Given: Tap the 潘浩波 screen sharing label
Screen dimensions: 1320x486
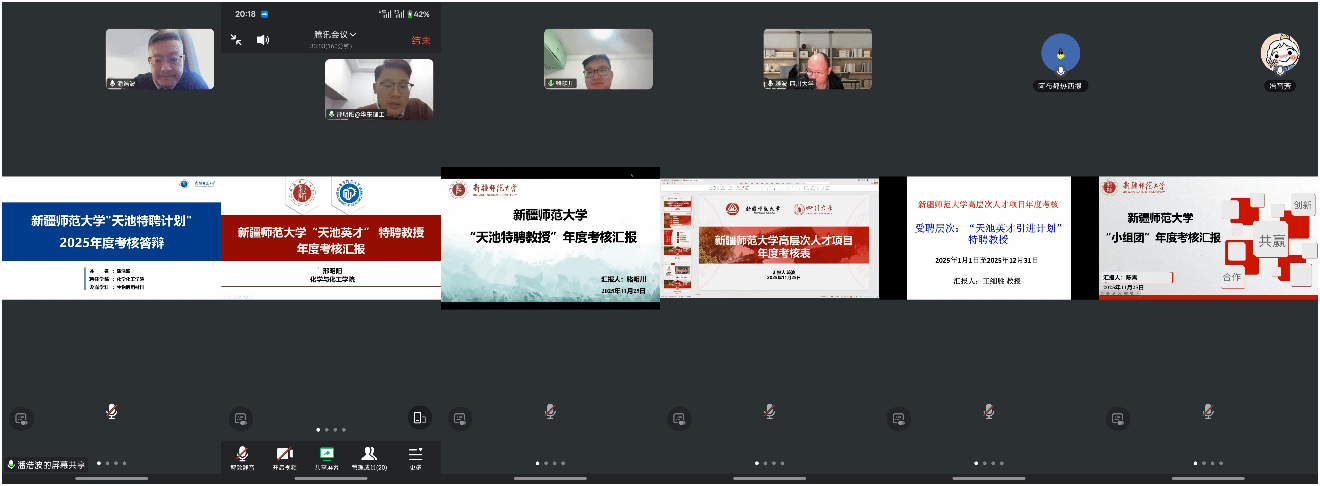Looking at the screenshot, I should pos(47,465).
